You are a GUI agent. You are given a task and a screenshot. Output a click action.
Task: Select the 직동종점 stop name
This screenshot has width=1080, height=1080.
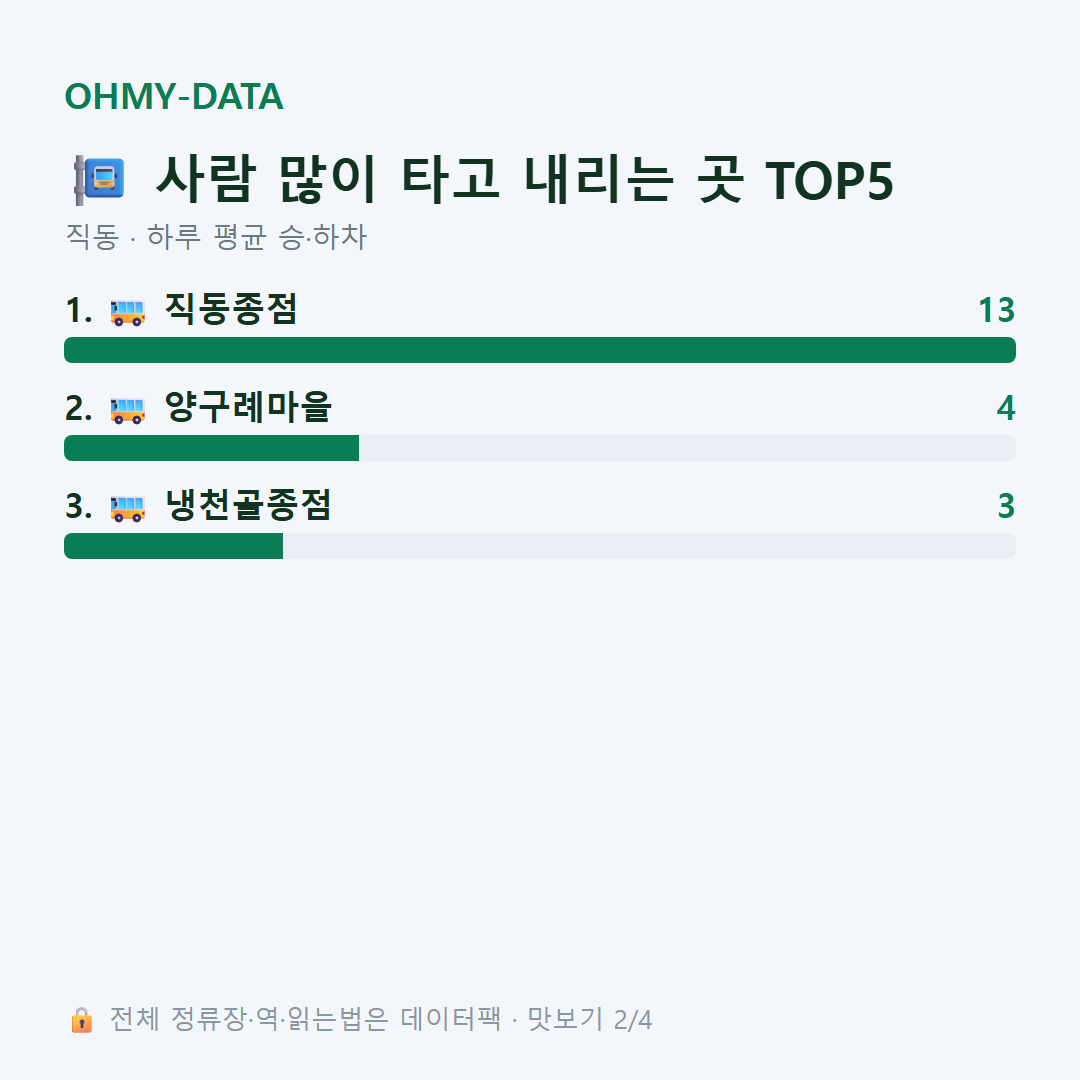[231, 309]
